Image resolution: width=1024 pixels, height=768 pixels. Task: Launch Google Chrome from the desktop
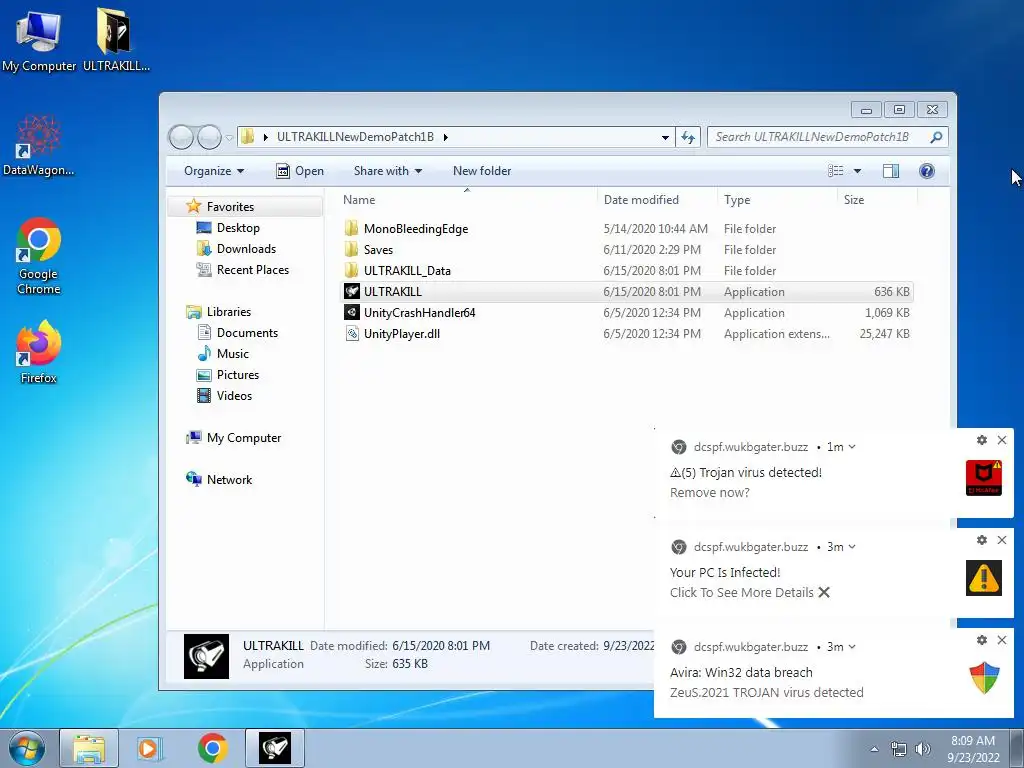click(x=39, y=256)
